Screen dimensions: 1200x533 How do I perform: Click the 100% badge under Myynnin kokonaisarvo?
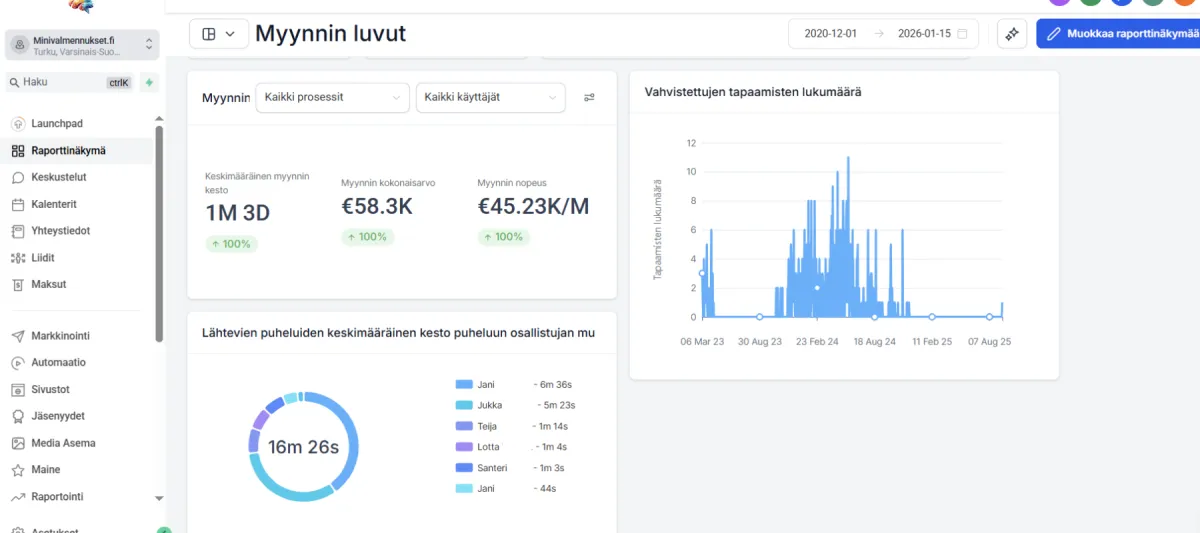(367, 237)
